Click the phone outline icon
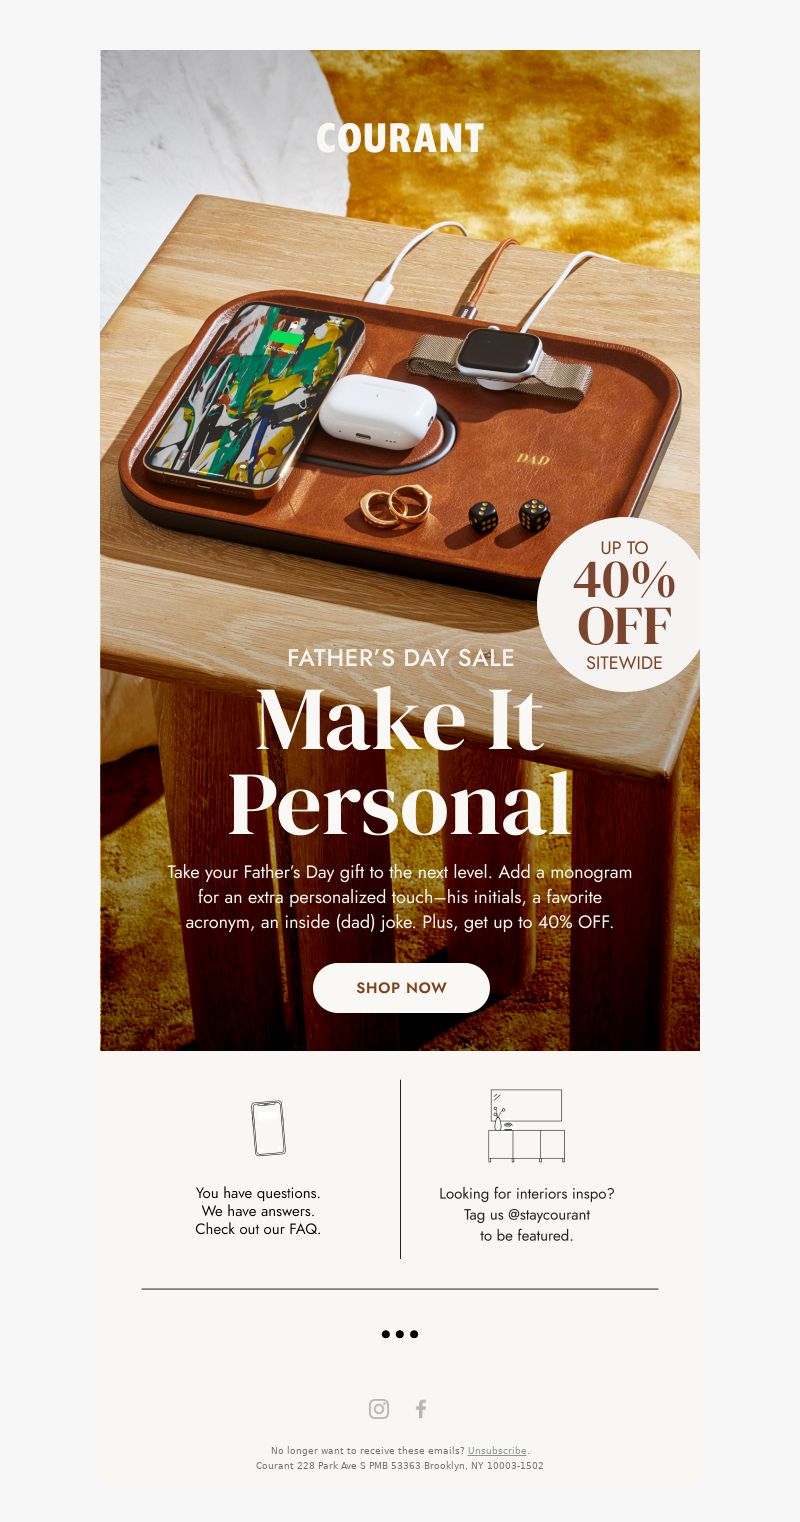This screenshot has height=1522, width=800. (x=268, y=1128)
